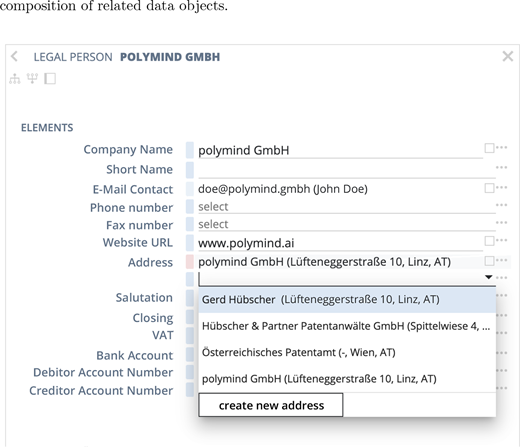This screenshot has height=447, width=520.
Task: Click the E-Mail Contact value doe@polymind.gmbh
Action: tap(283, 189)
